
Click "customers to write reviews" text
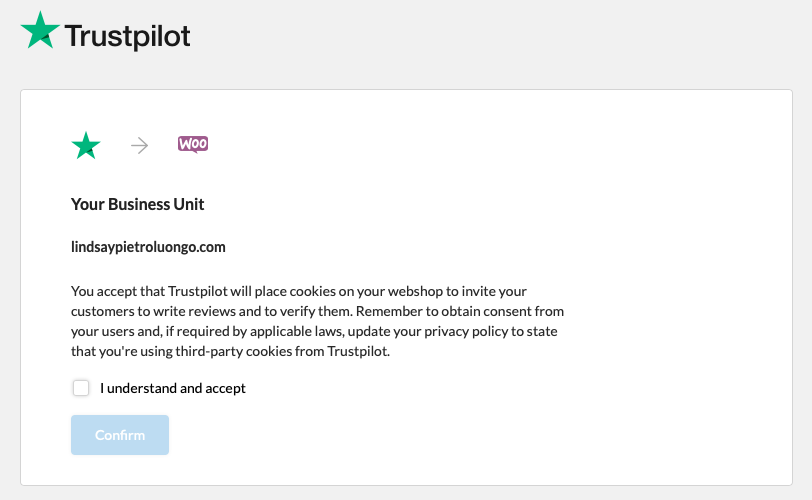(154, 312)
